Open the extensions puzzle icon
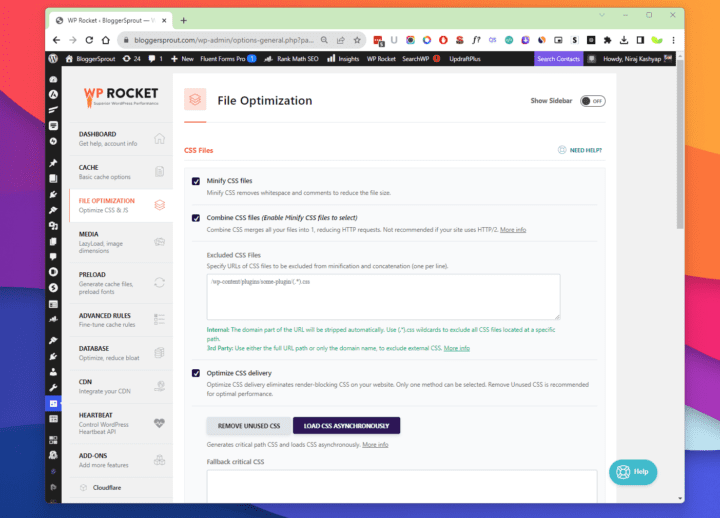 (x=608, y=40)
